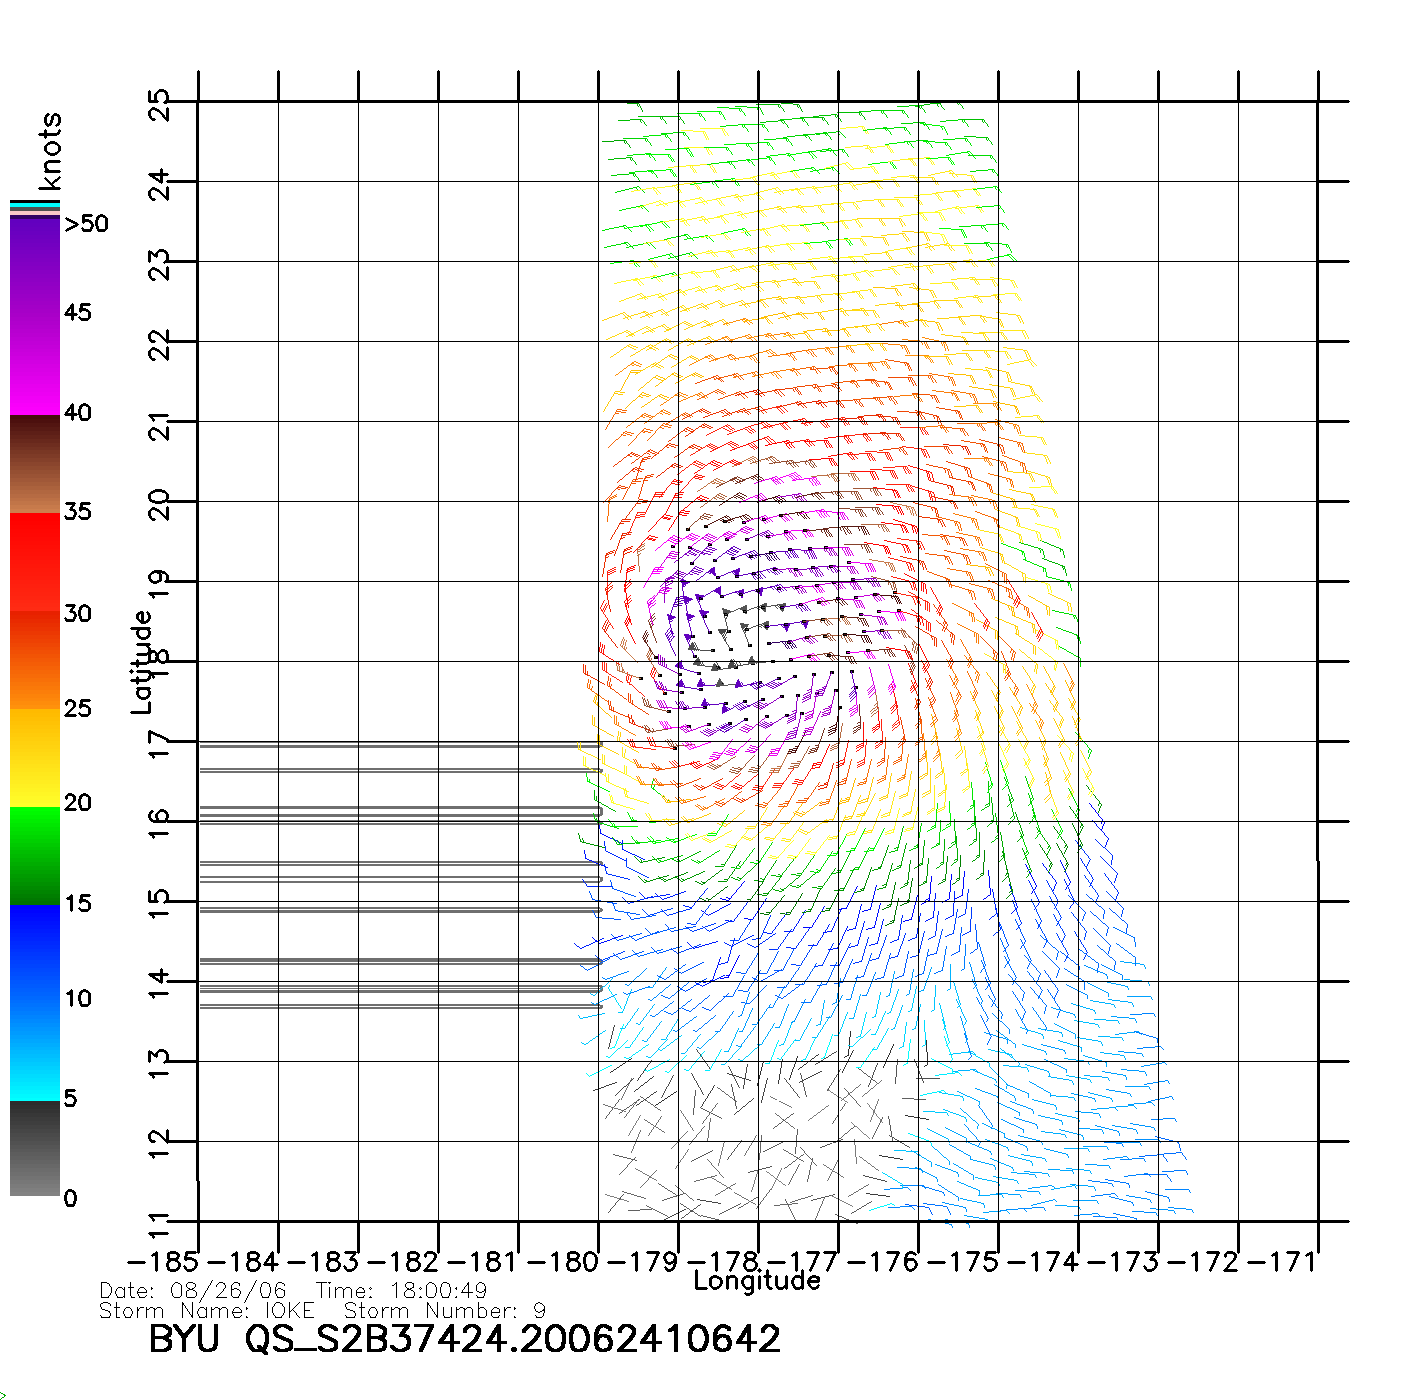Select the brown 35–40 knots legend segment
1420x1400 pixels.
pyautogui.click(x=35, y=465)
